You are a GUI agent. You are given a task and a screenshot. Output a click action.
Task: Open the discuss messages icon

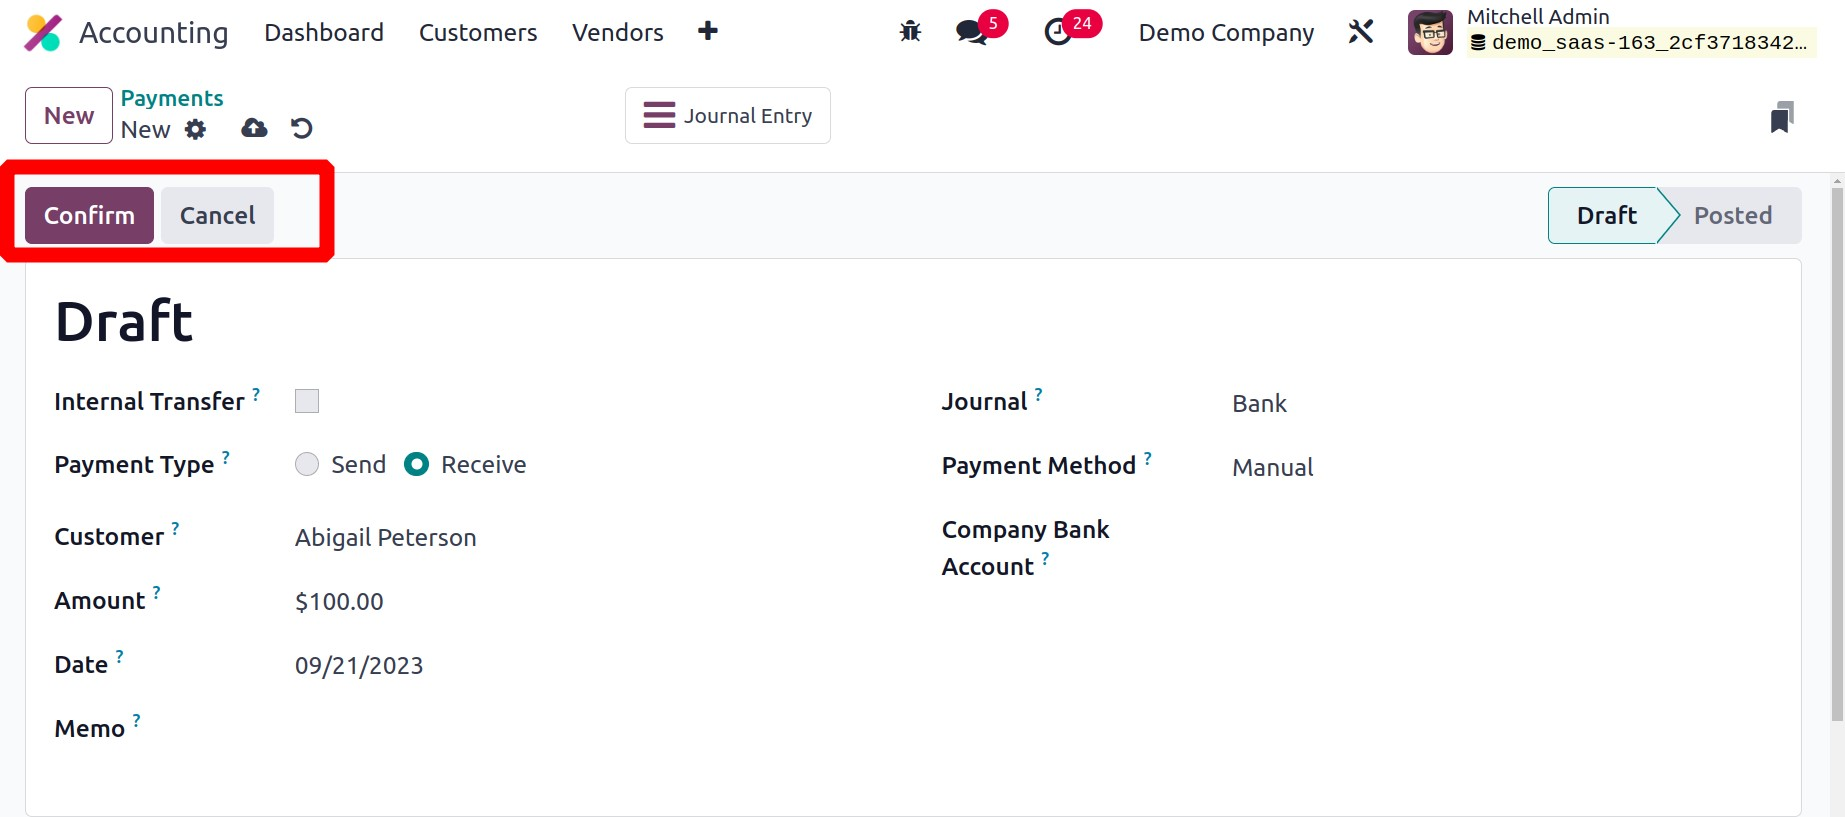click(971, 32)
